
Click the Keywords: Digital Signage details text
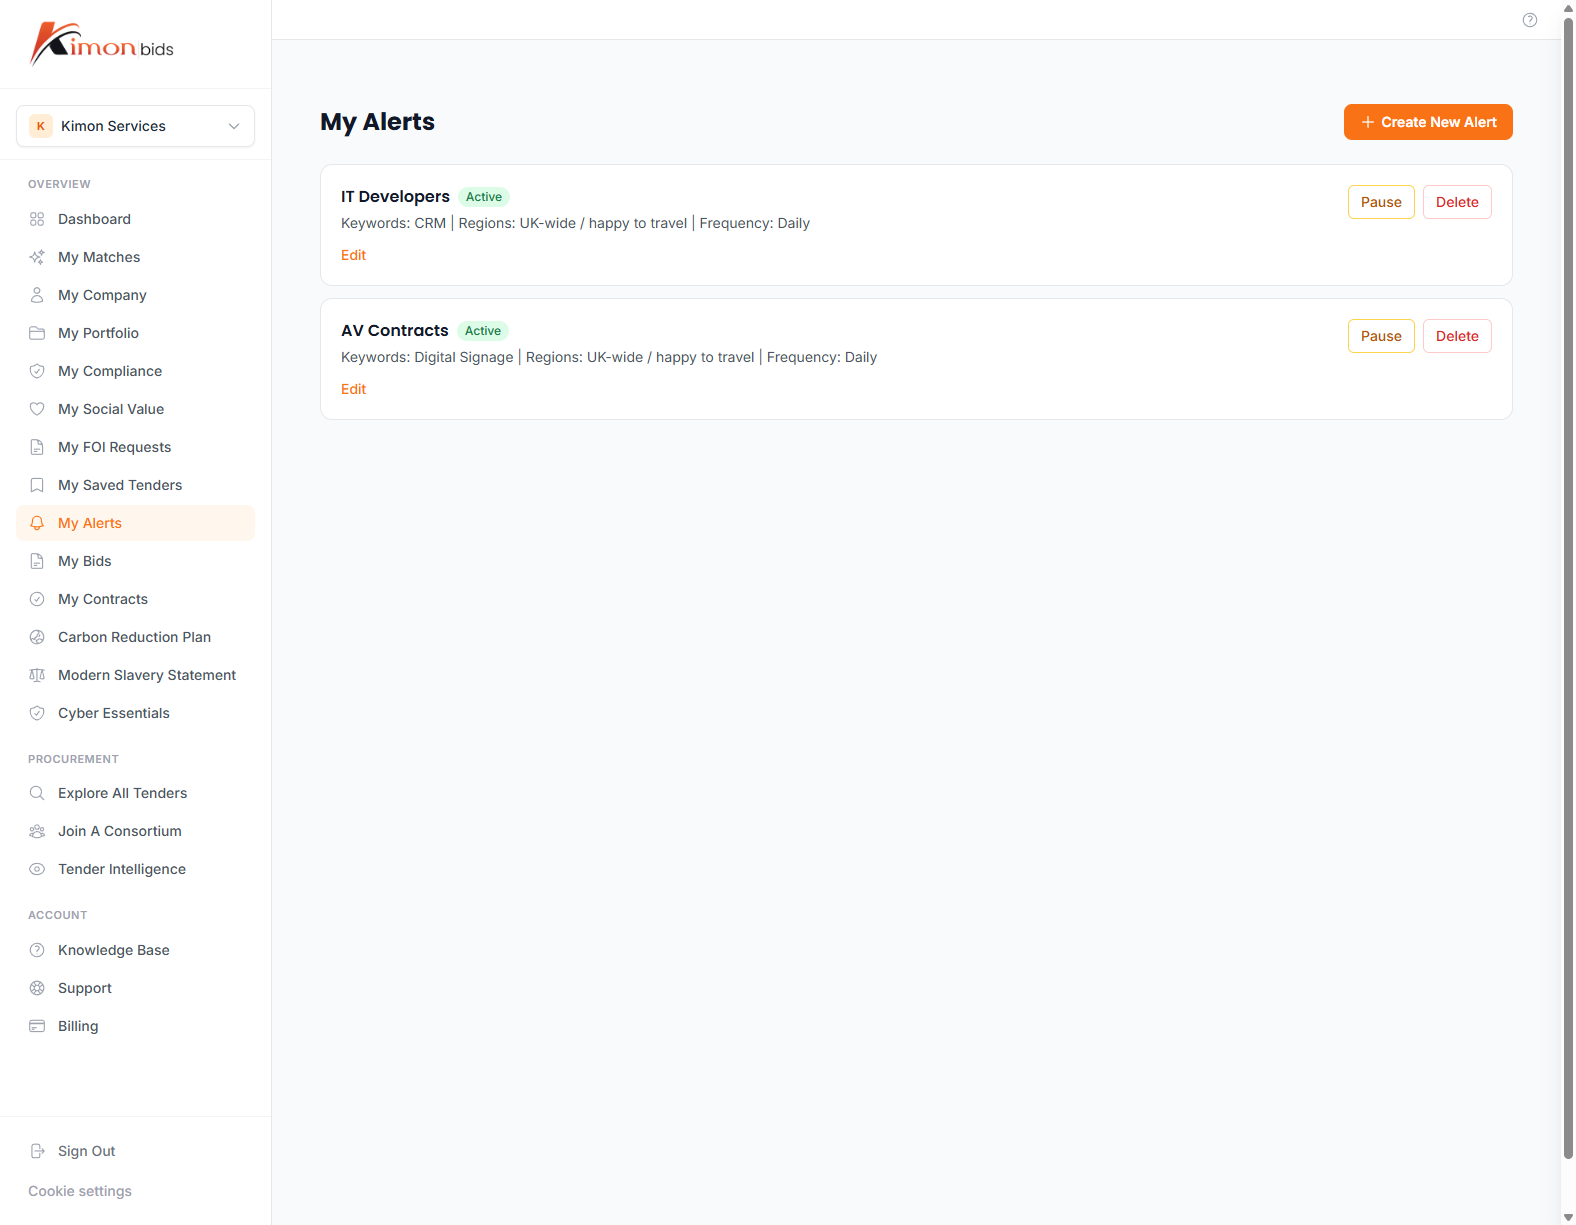point(609,357)
